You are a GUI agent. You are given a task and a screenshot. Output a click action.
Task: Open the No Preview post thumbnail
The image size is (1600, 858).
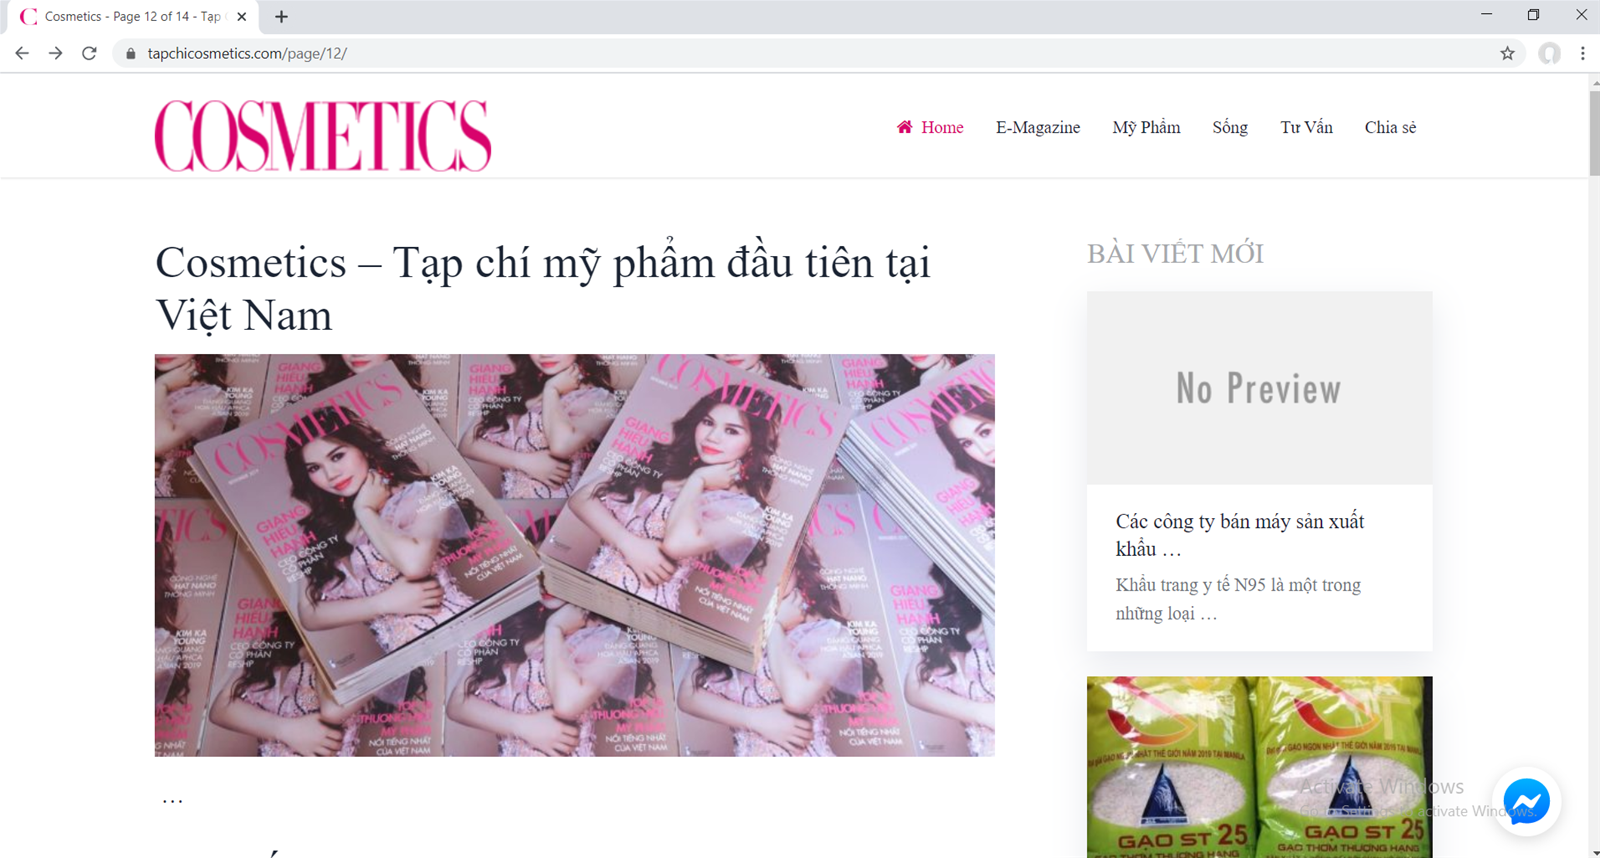(1259, 388)
